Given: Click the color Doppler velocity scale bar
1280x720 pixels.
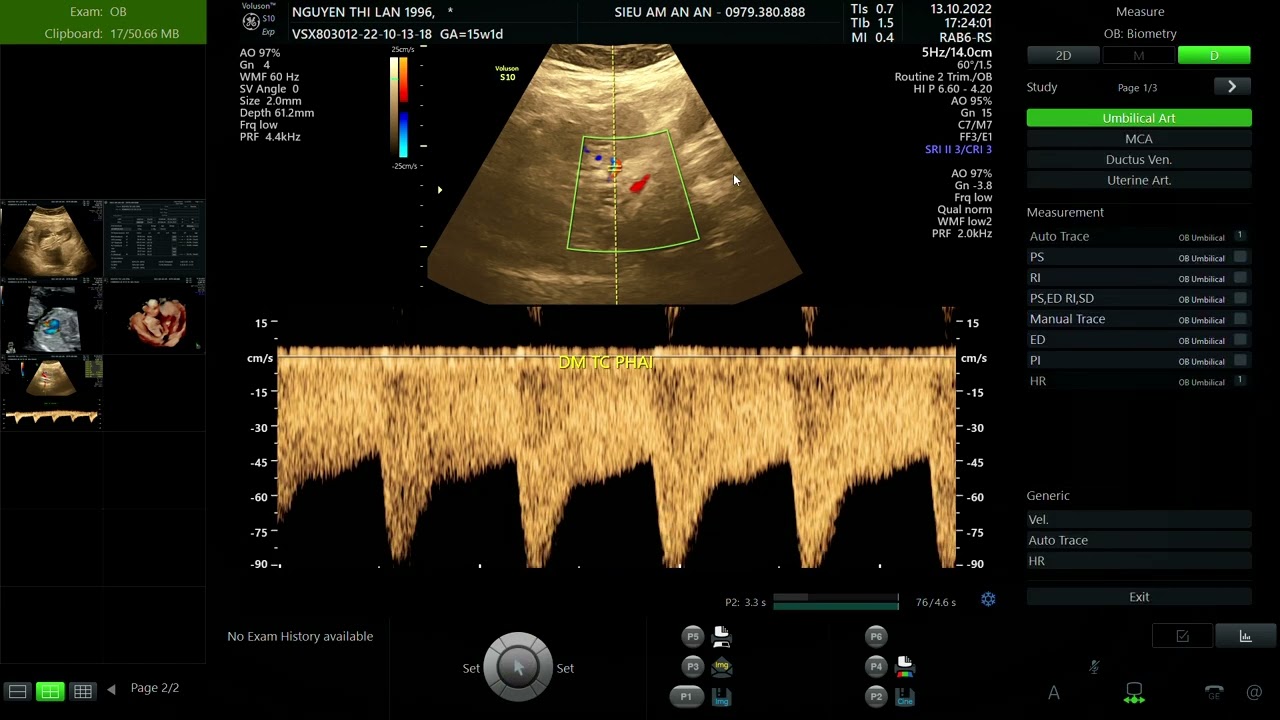Looking at the screenshot, I should [403, 108].
